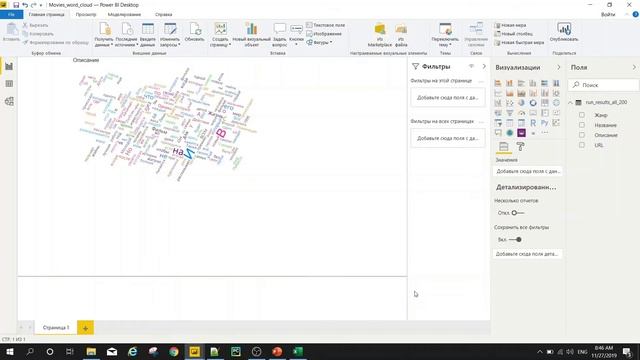Open Переключить тему dropdown
Viewport: 640px width, 360px height.
click(445, 34)
